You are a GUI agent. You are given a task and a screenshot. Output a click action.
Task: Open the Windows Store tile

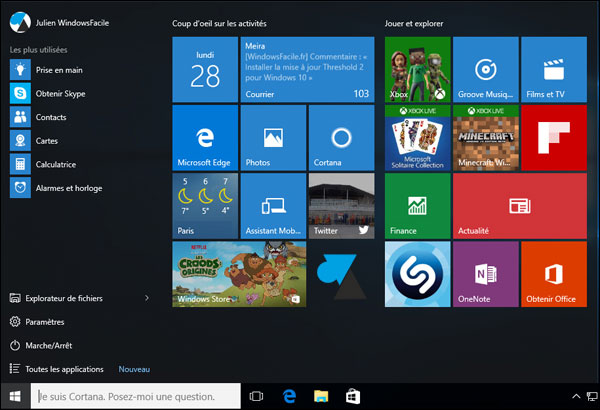pos(239,274)
